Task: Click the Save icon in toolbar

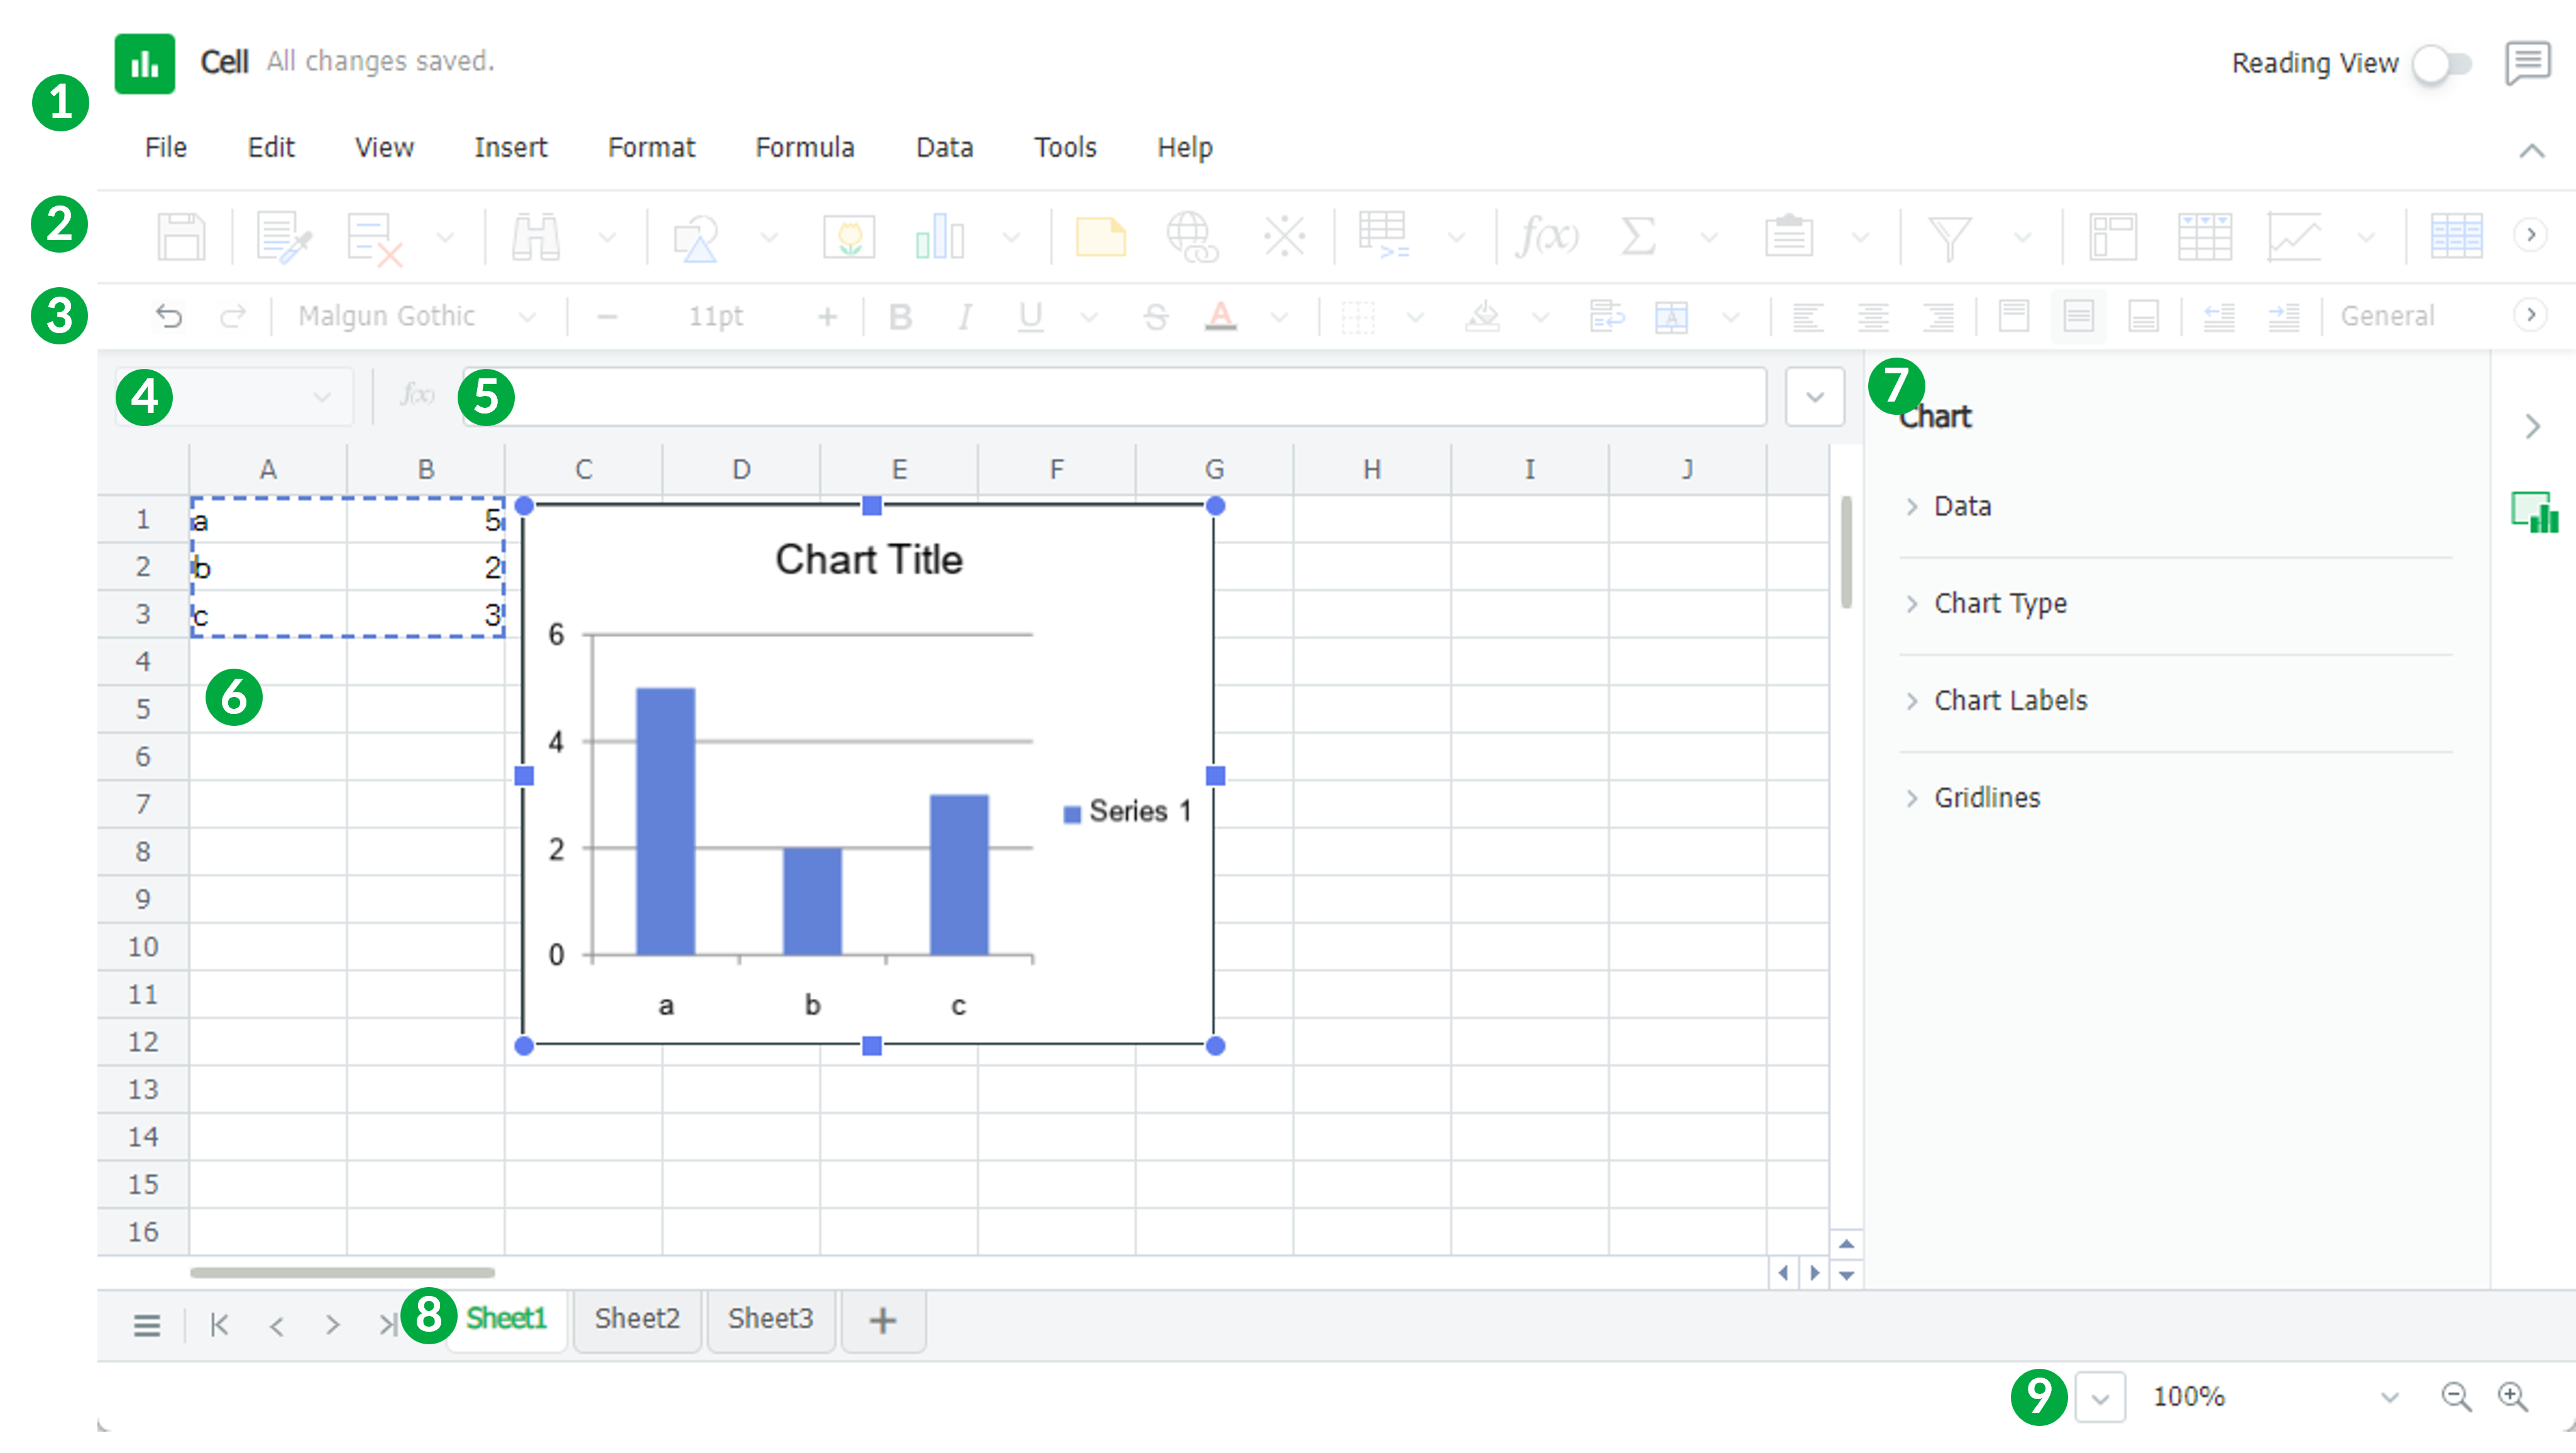Action: (181, 237)
